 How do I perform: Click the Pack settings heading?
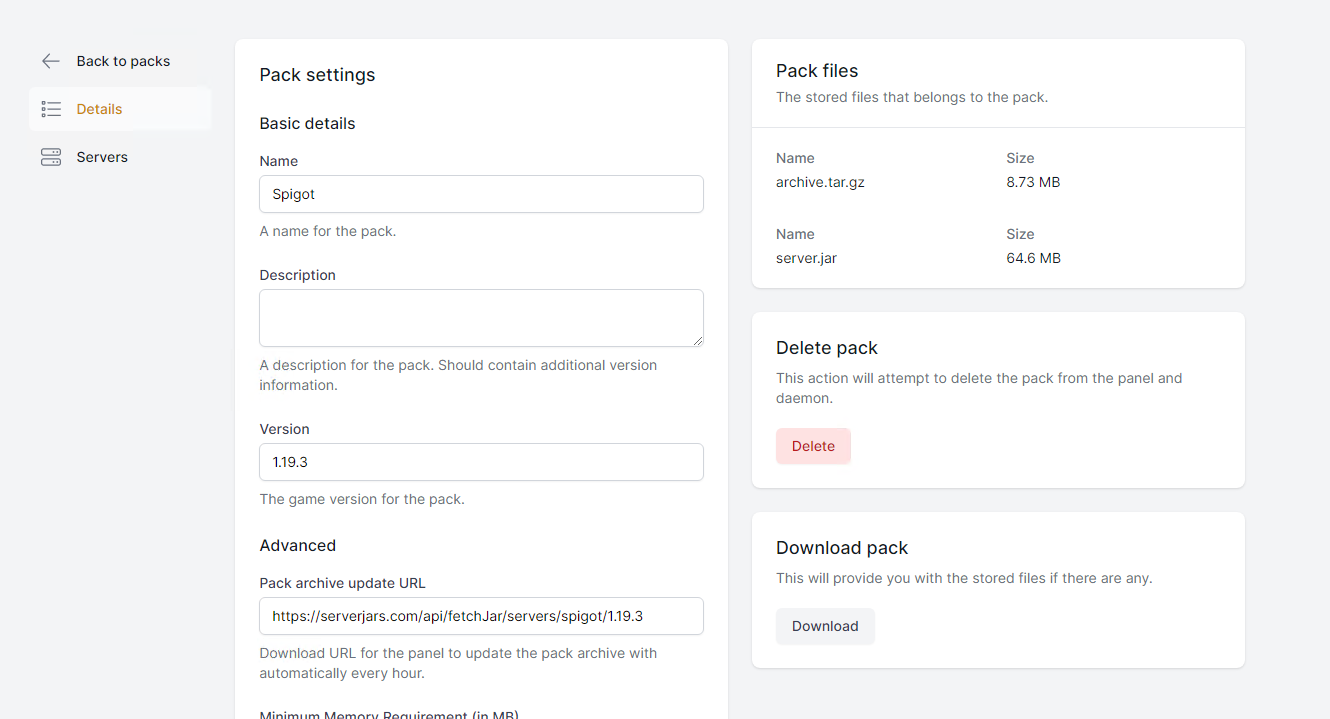[x=317, y=75]
